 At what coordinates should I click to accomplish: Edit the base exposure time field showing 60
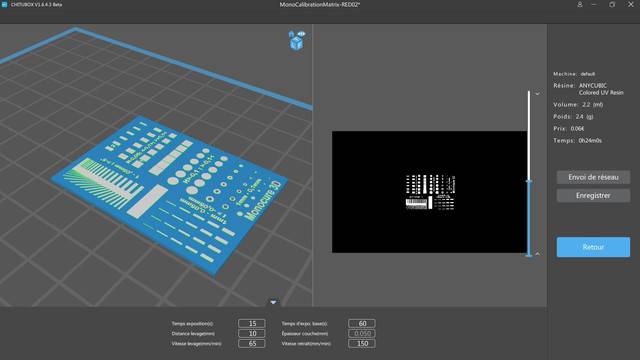click(362, 323)
